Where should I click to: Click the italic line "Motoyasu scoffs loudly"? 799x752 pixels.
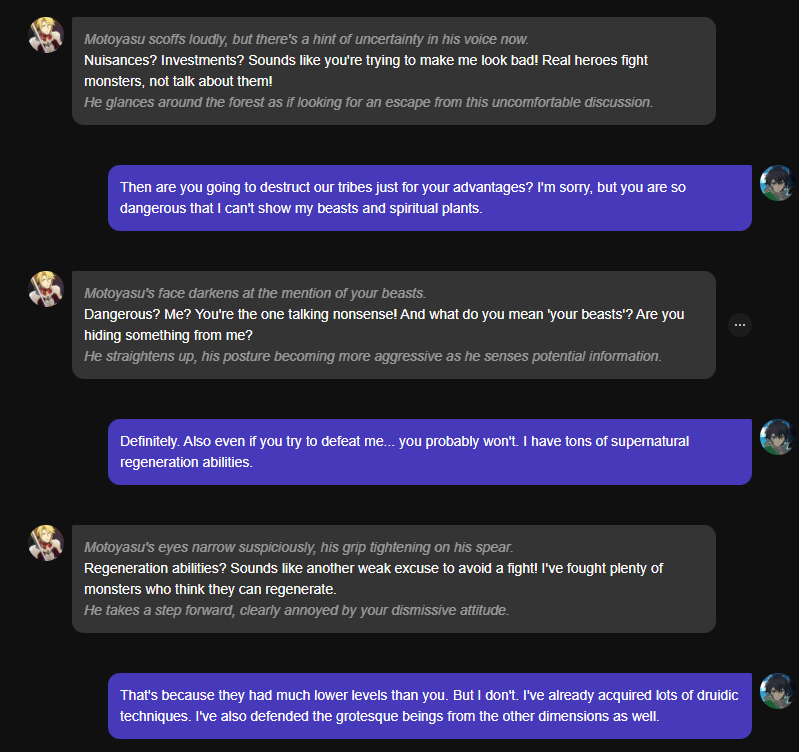[306, 39]
